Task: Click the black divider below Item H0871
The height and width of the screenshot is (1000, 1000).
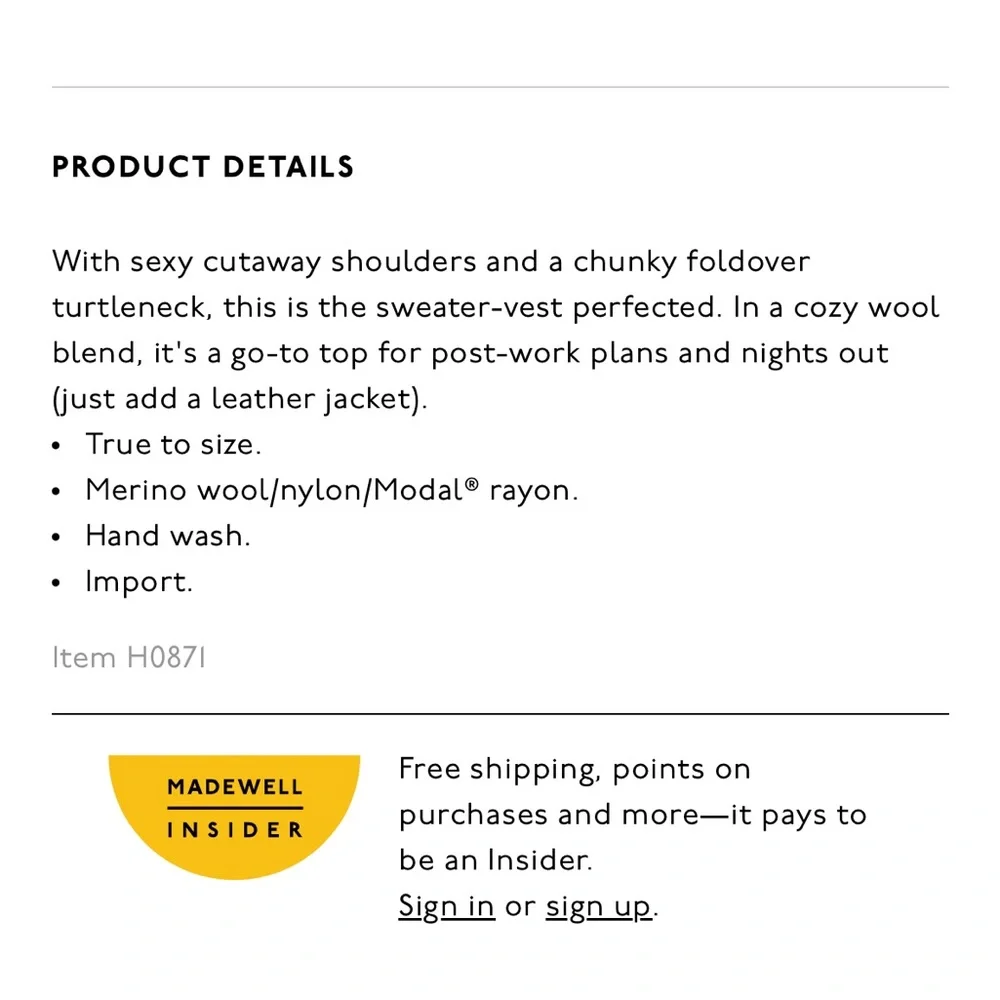Action: [x=500, y=714]
